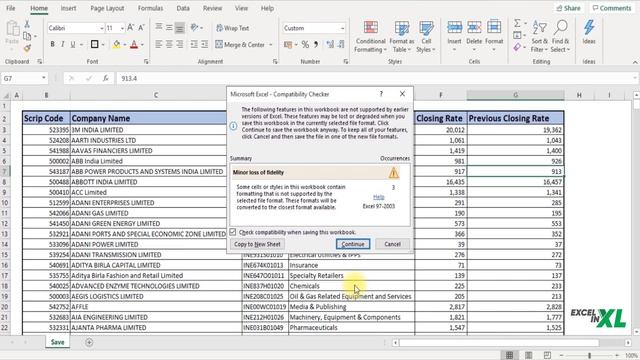Open fill color dropdown arrow
Image resolution: width=640 pixels, height=360 pixels.
pos(124,44)
